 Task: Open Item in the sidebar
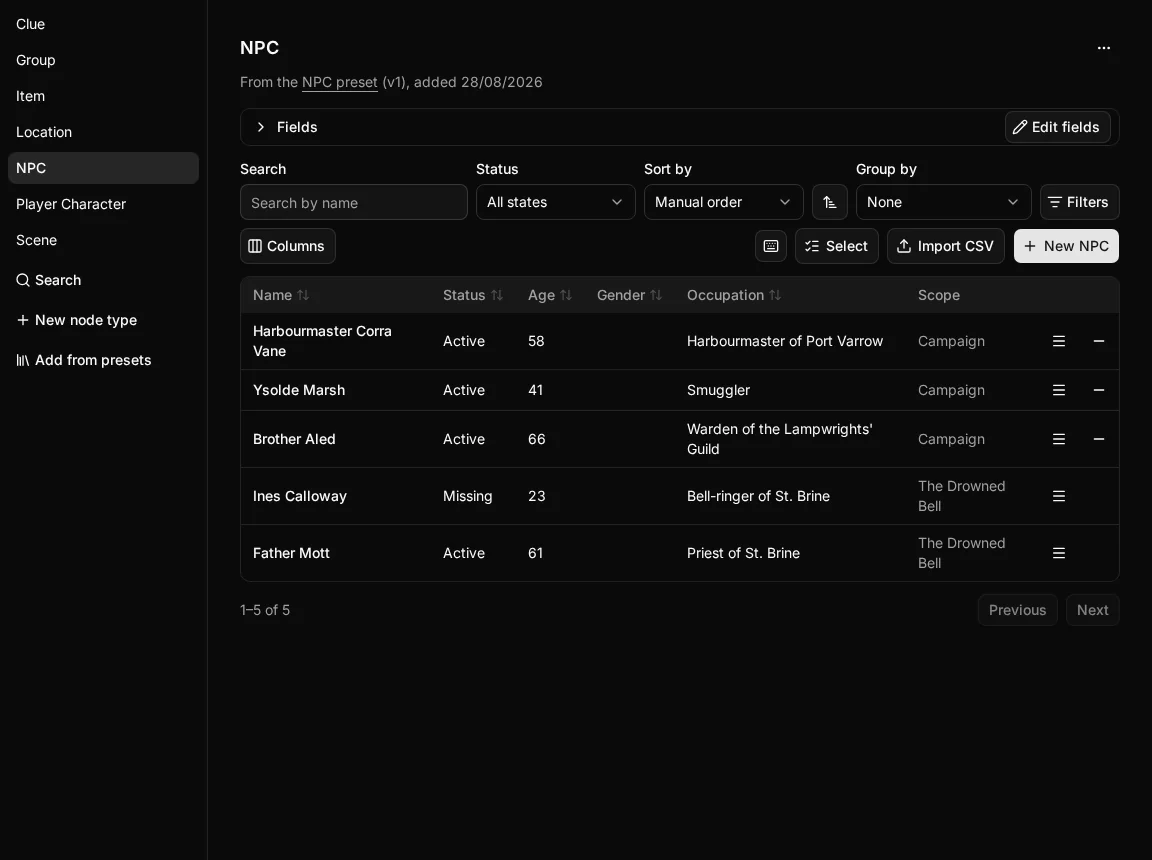click(103, 96)
